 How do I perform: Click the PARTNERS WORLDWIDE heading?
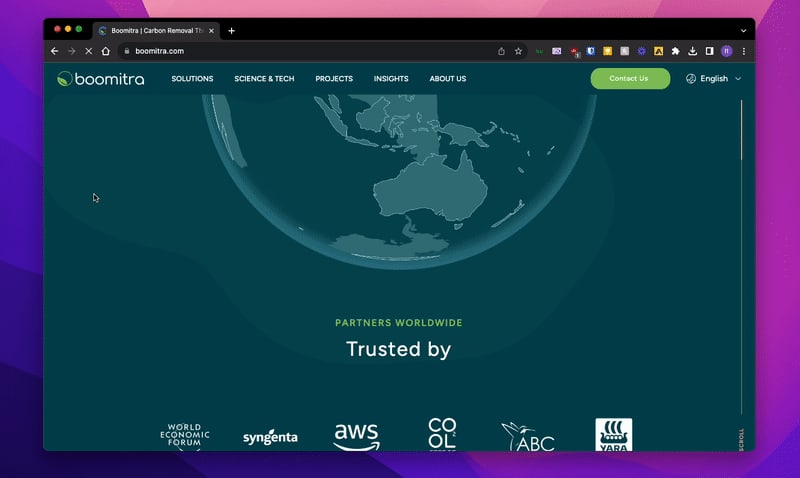pos(399,323)
